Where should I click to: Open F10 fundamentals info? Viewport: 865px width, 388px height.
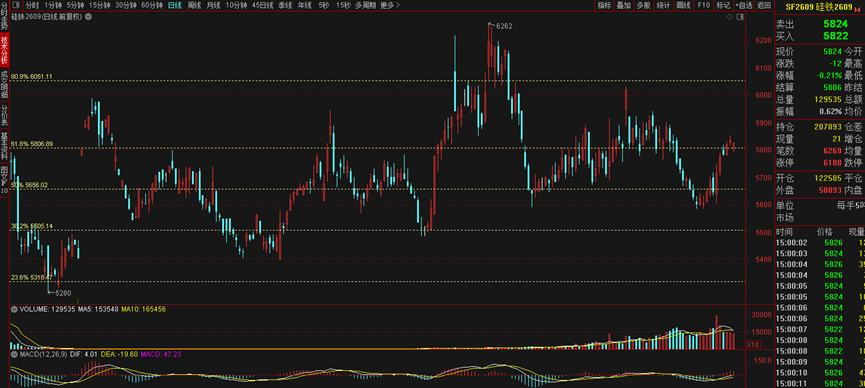(703, 5)
